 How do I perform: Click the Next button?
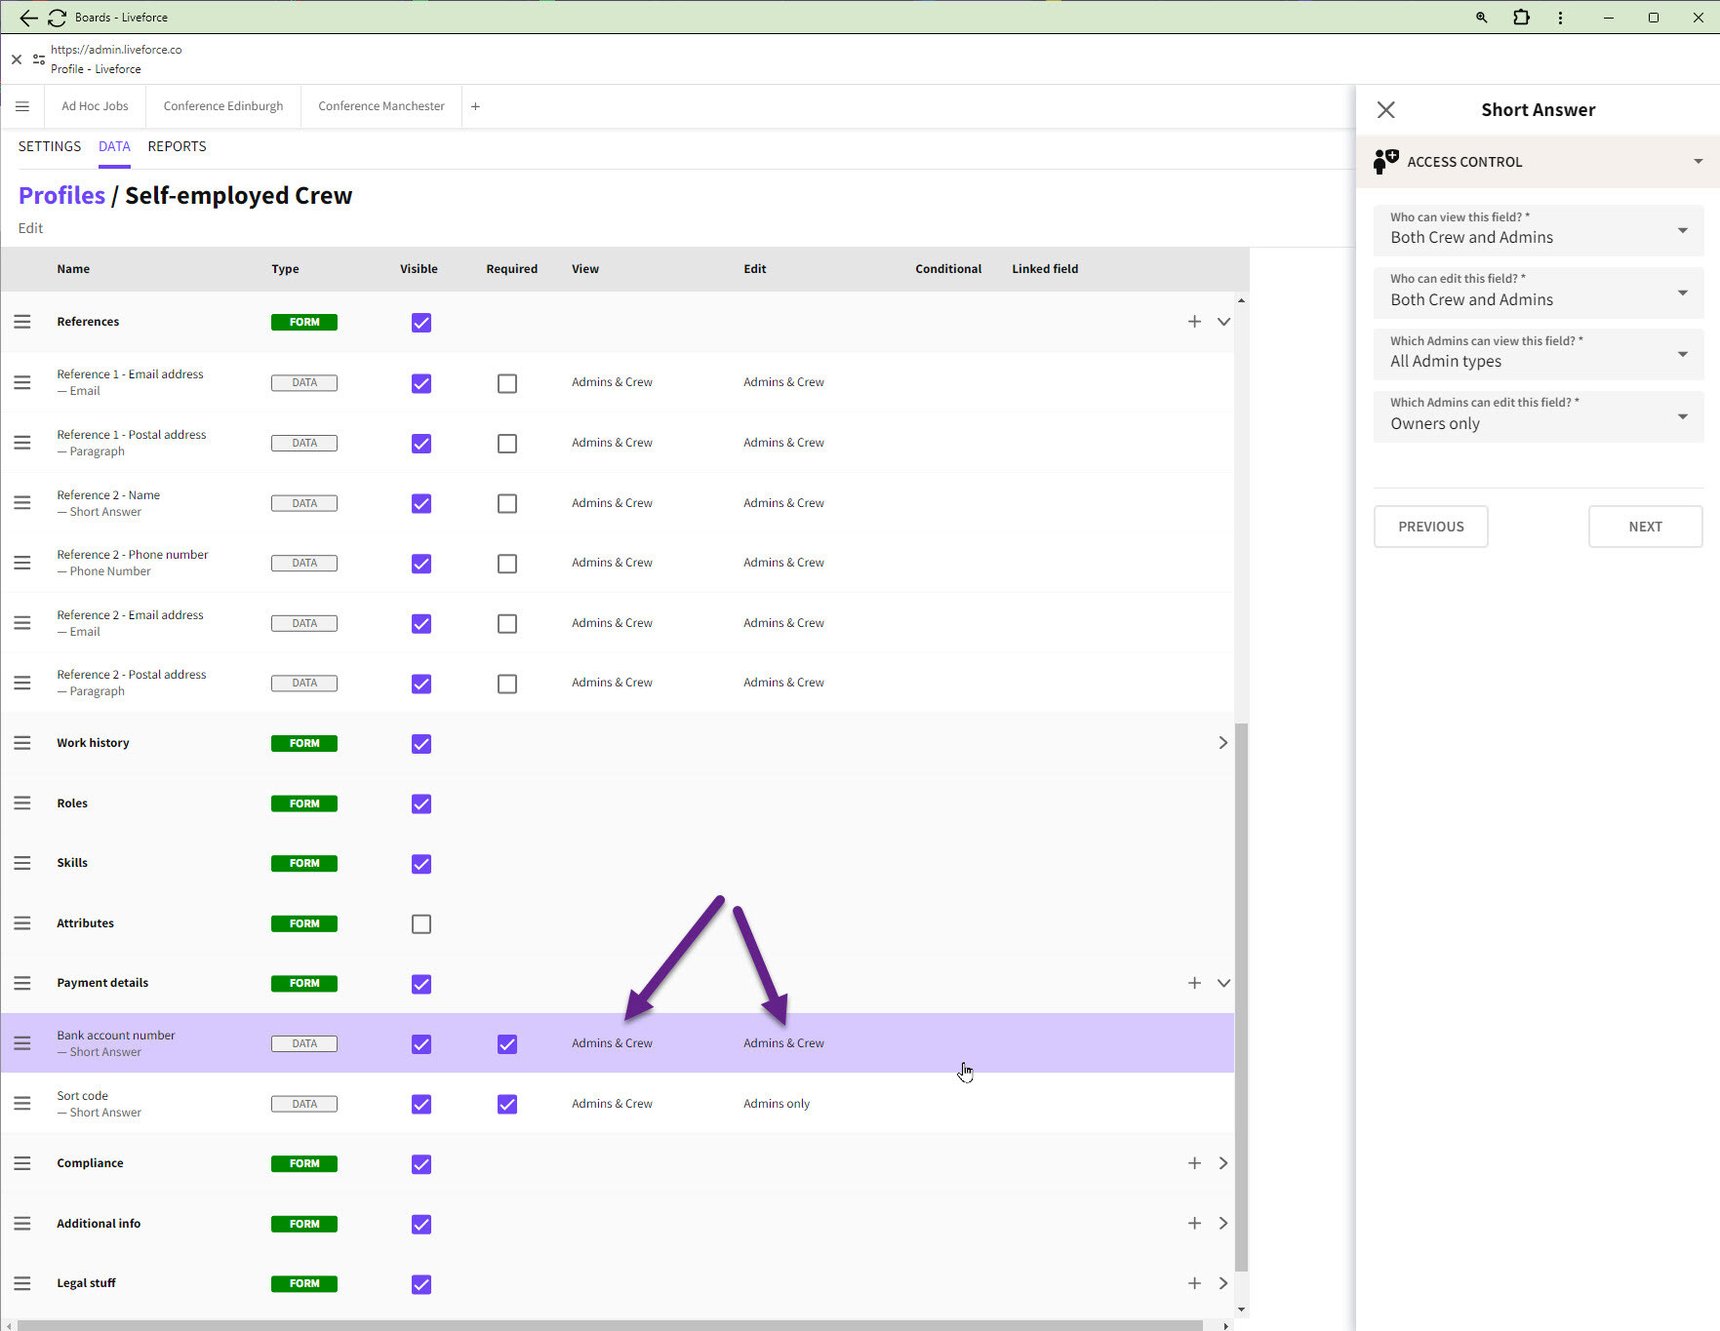pyautogui.click(x=1645, y=526)
